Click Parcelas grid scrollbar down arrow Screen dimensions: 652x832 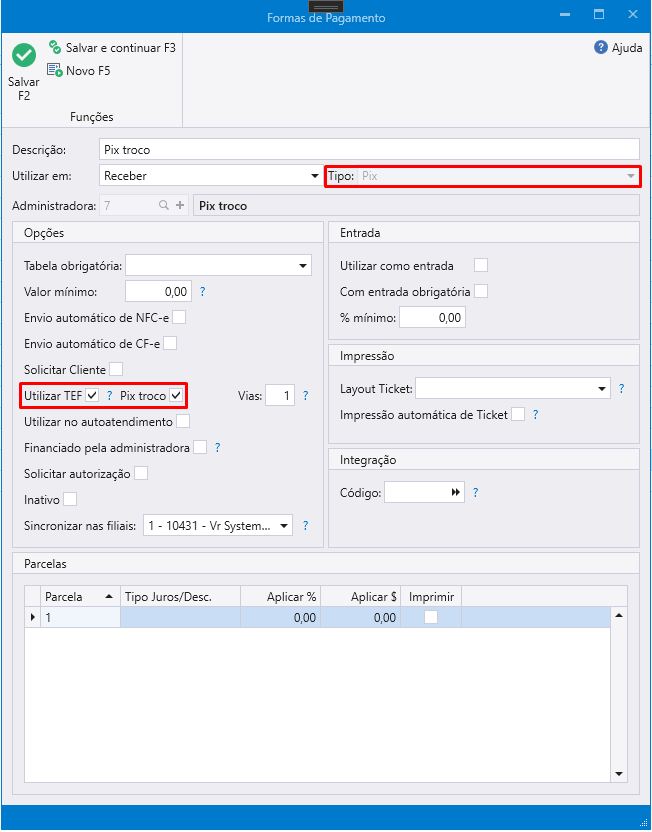click(x=619, y=774)
